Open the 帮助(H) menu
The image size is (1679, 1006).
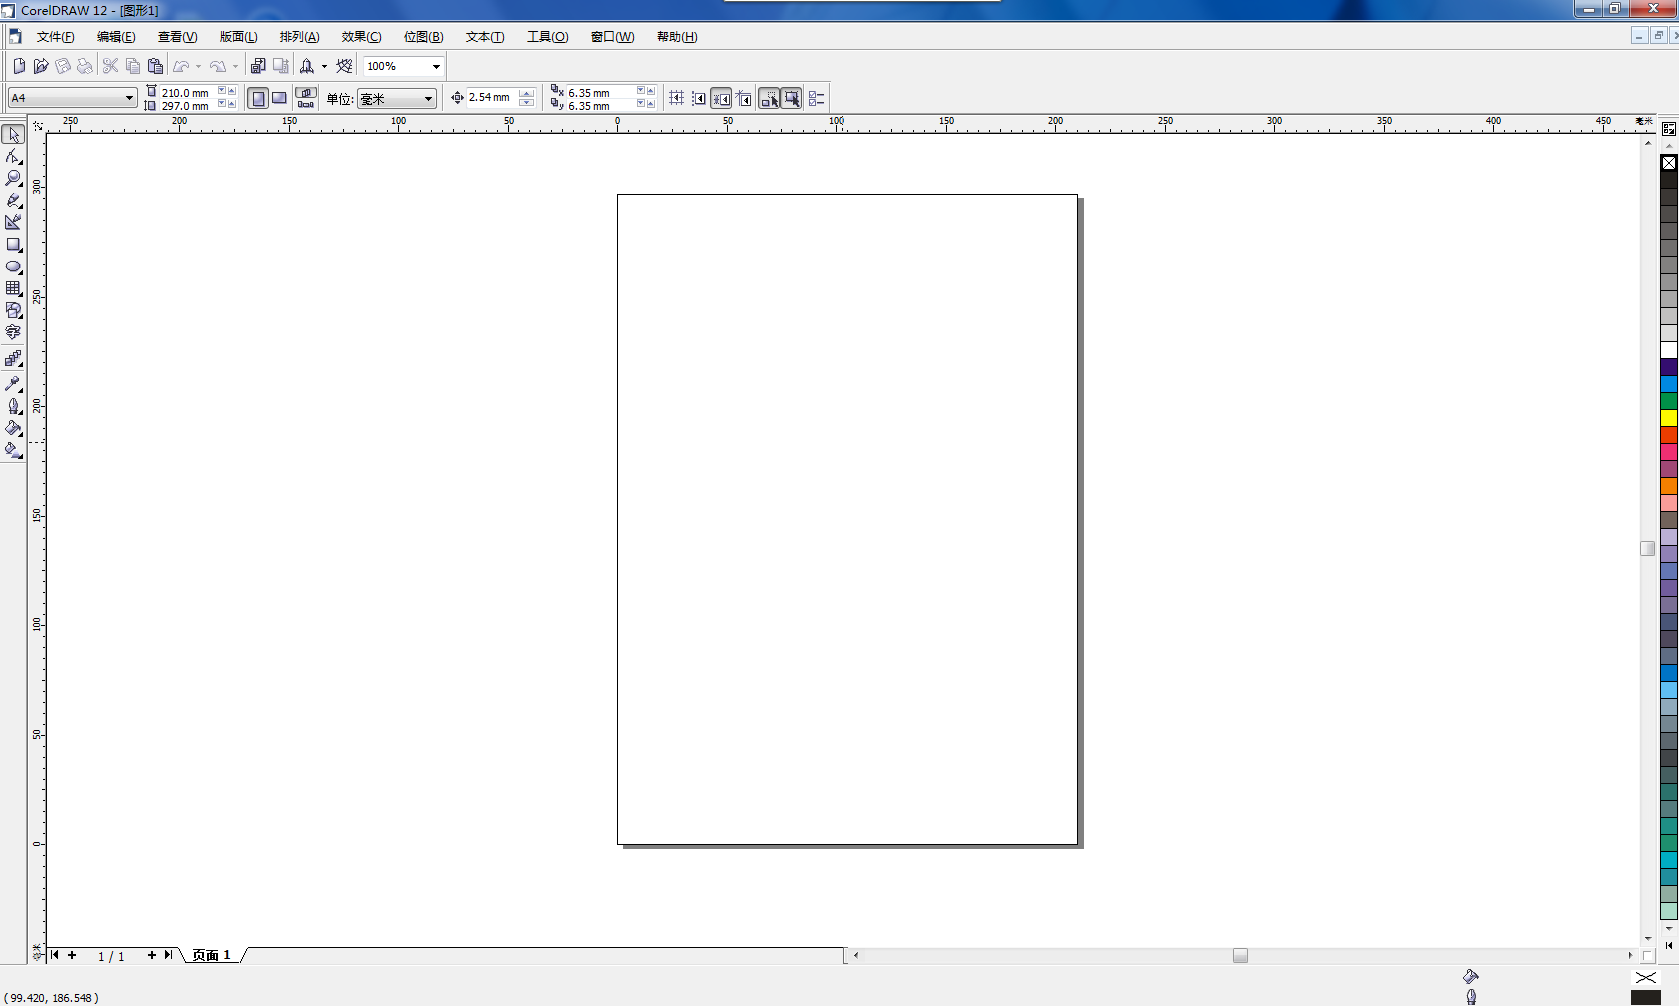click(x=677, y=37)
